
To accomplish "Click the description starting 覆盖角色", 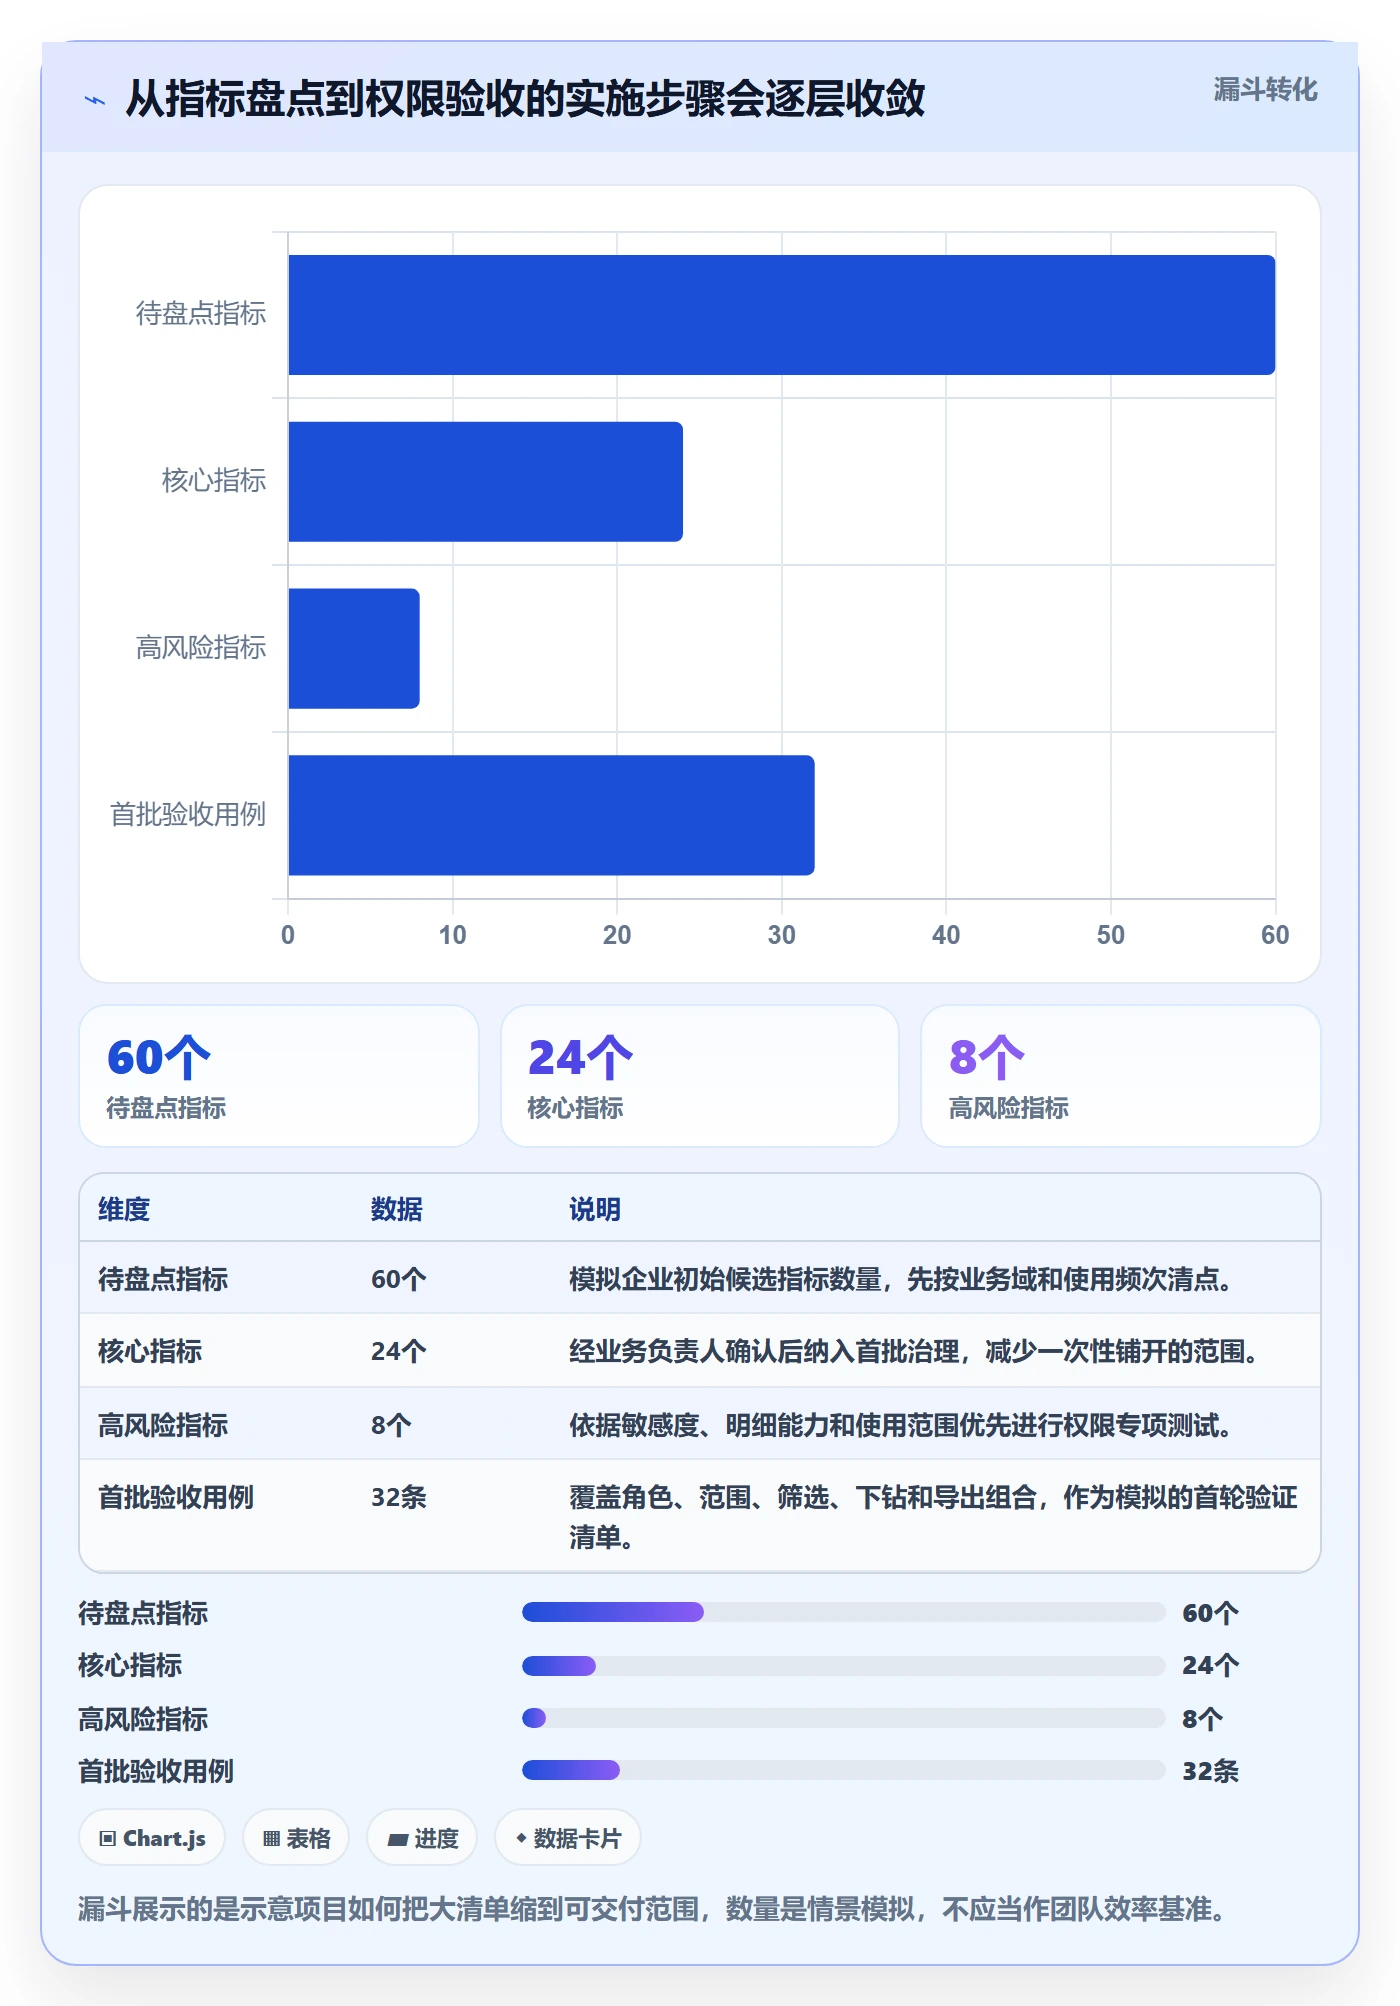I will pos(933,1517).
